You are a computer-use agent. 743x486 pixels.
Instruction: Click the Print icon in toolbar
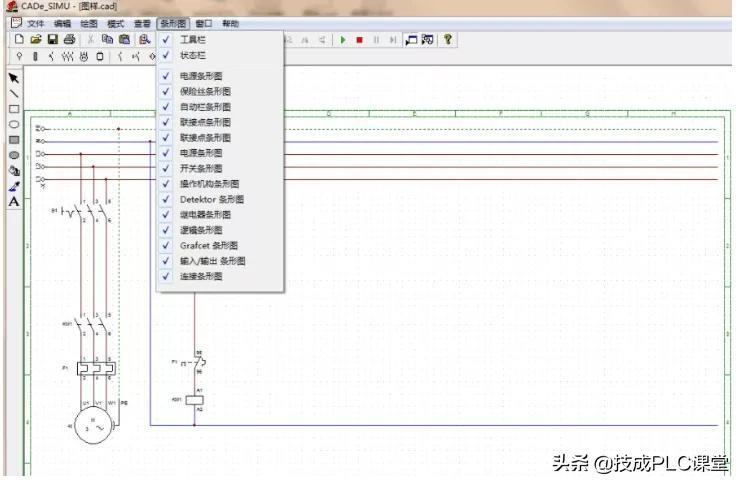click(x=69, y=39)
